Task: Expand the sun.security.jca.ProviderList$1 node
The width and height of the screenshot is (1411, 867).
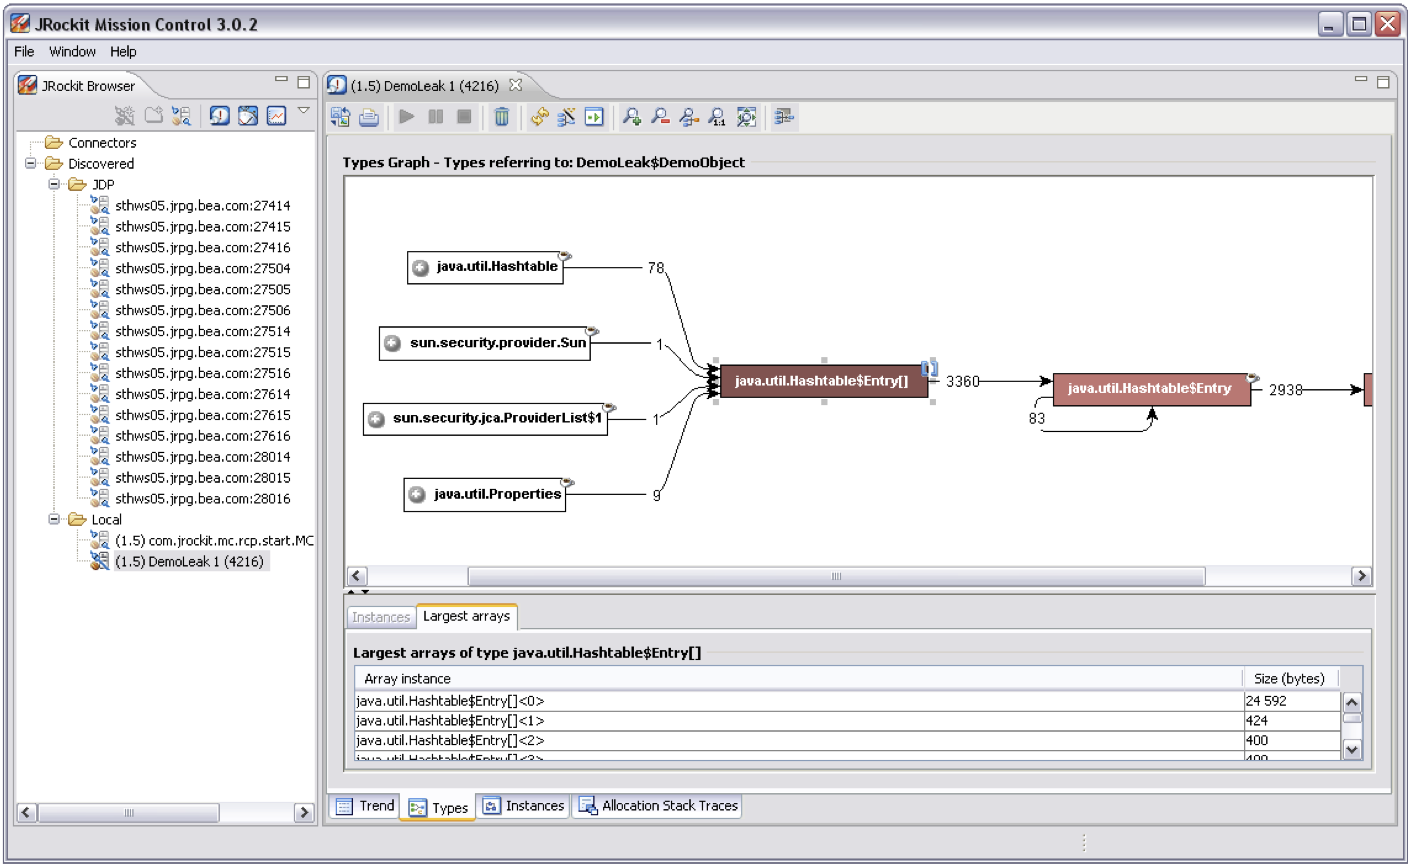Action: pos(376,419)
